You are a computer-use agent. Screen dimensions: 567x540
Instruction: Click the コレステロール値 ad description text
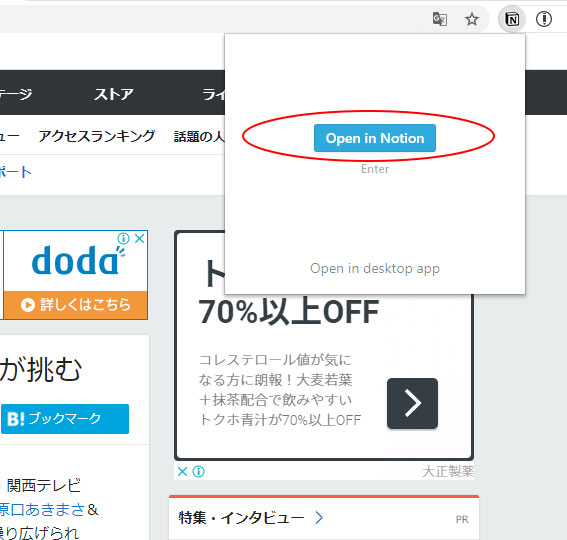pyautogui.click(x=280, y=390)
